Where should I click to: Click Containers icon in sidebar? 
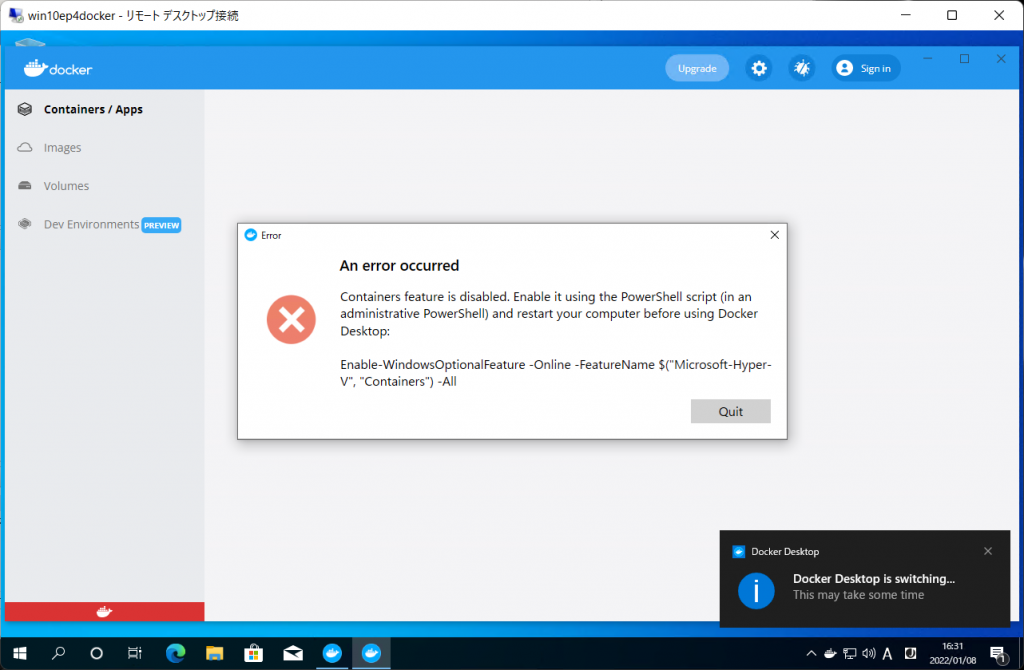[x=25, y=109]
